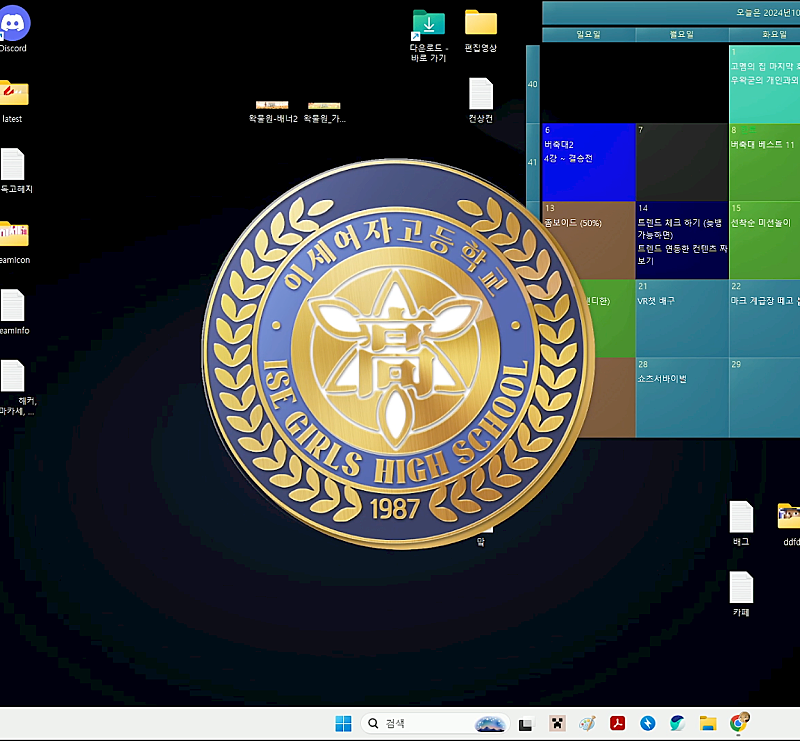Open the Discord desktop shortcut
This screenshot has height=741, width=800.
pyautogui.click(x=14, y=24)
